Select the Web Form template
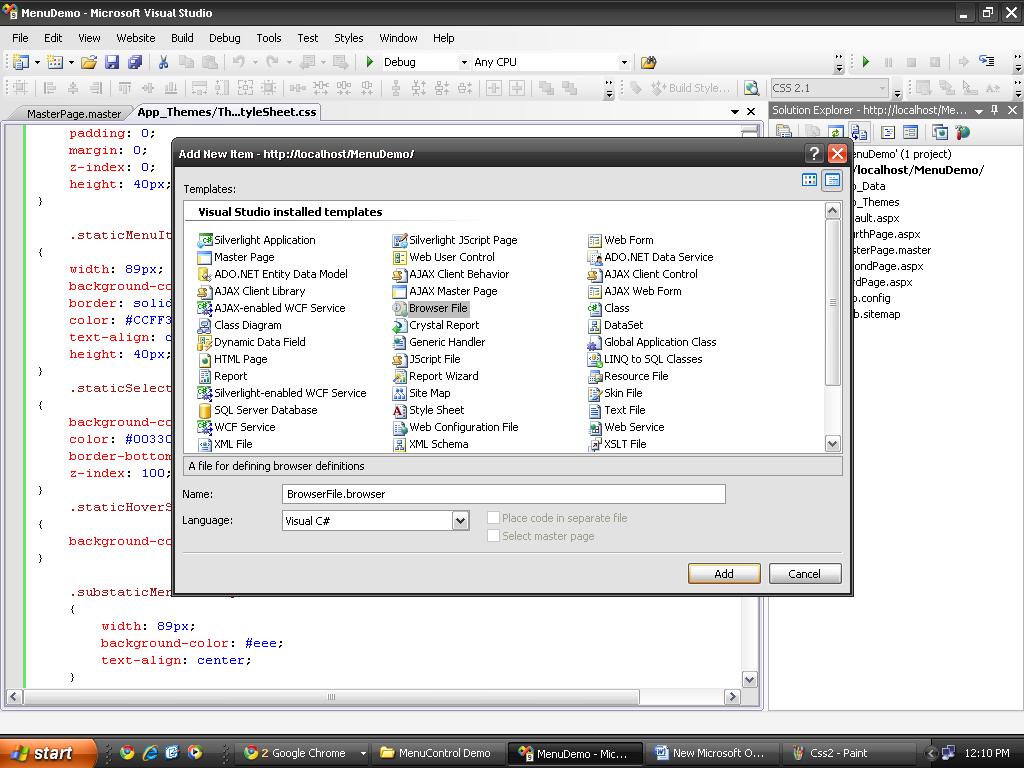 pos(620,240)
